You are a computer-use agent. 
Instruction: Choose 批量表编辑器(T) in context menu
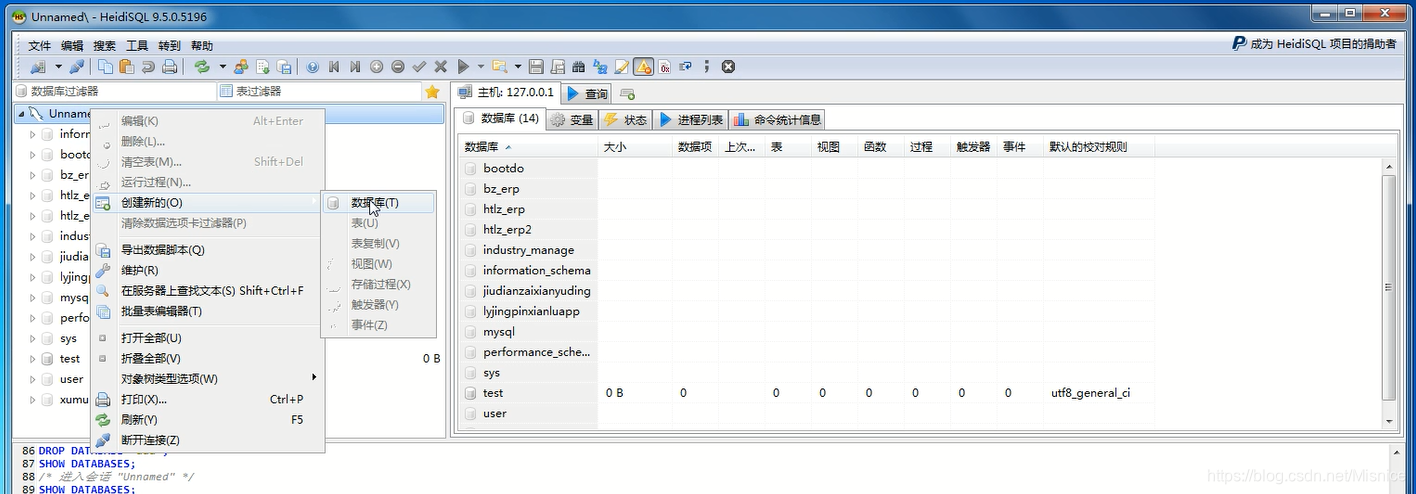pos(207,311)
